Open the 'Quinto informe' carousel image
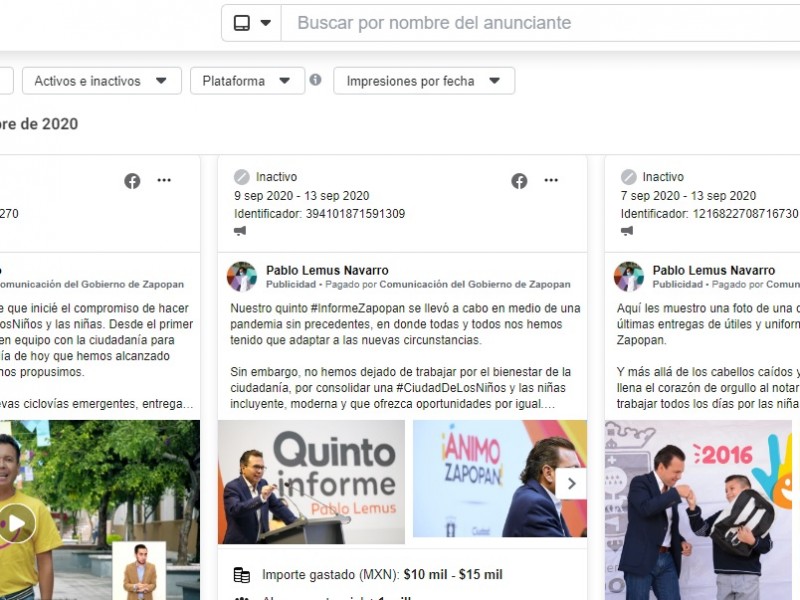 (x=311, y=482)
